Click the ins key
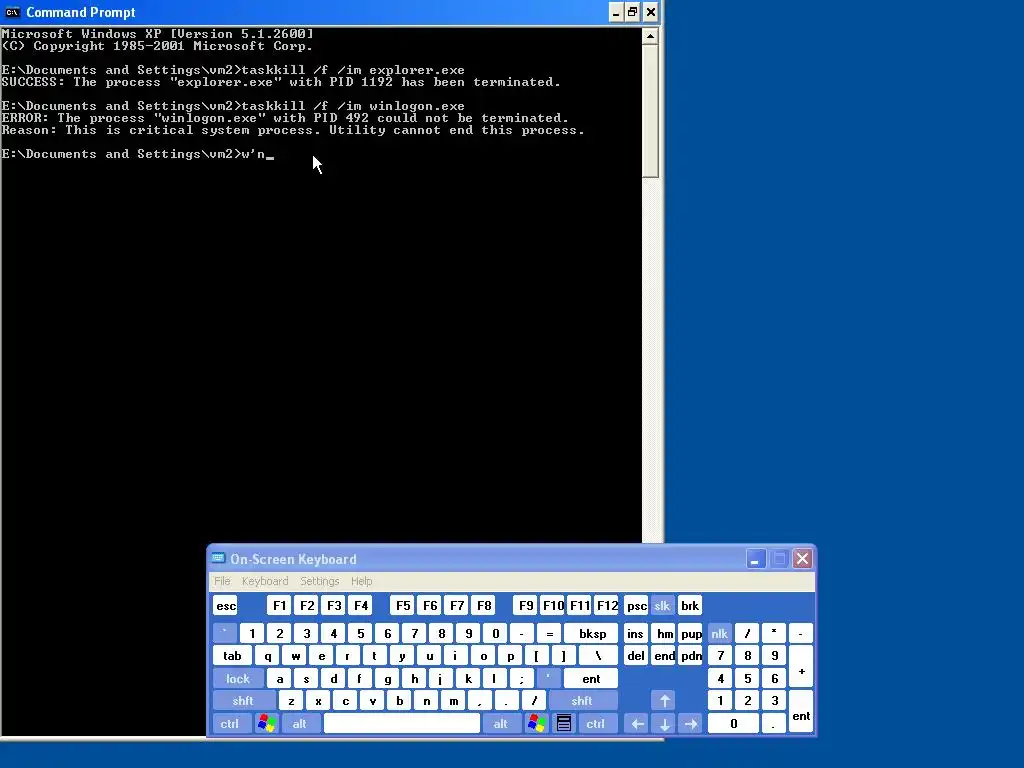The width and height of the screenshot is (1024, 768). 636,633
